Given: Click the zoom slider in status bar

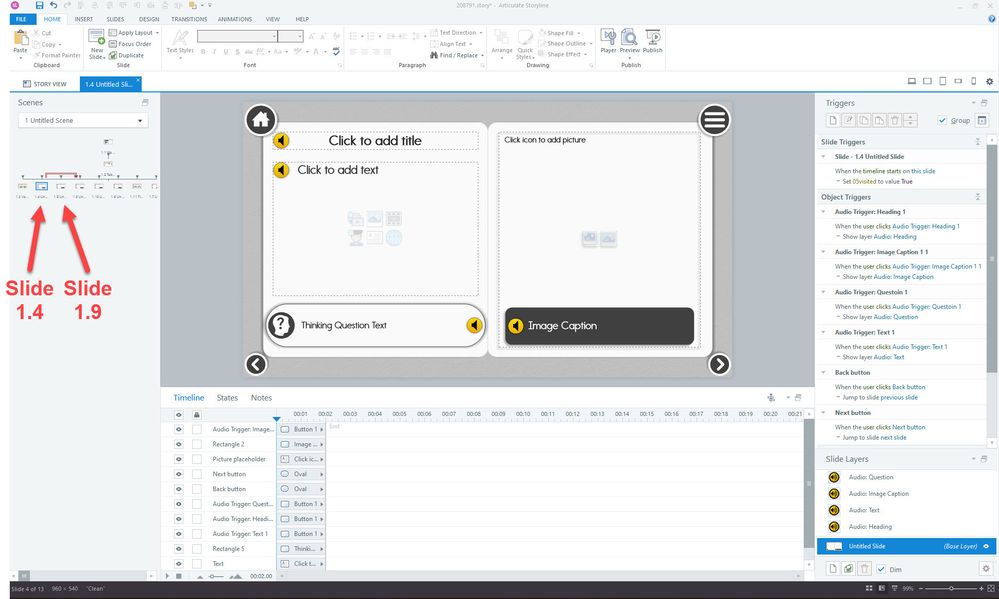Looking at the screenshot, I should (x=950, y=589).
